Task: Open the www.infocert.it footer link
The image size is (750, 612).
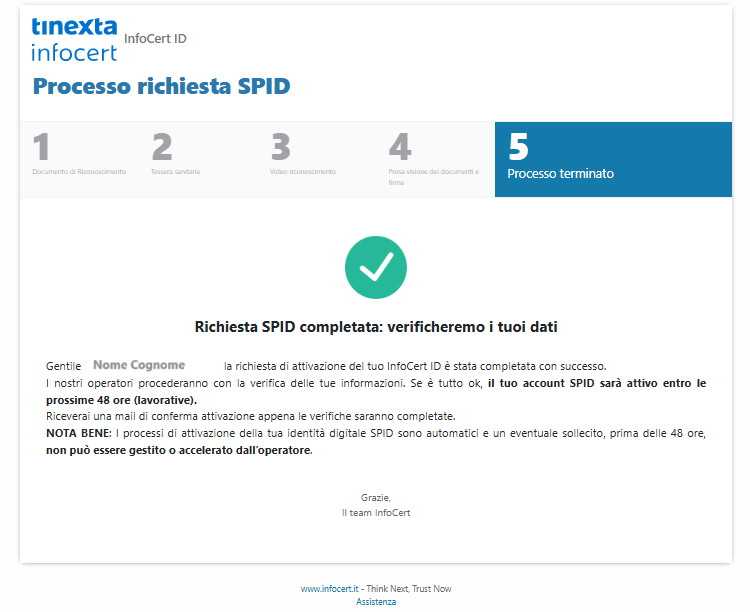Action: coord(330,589)
